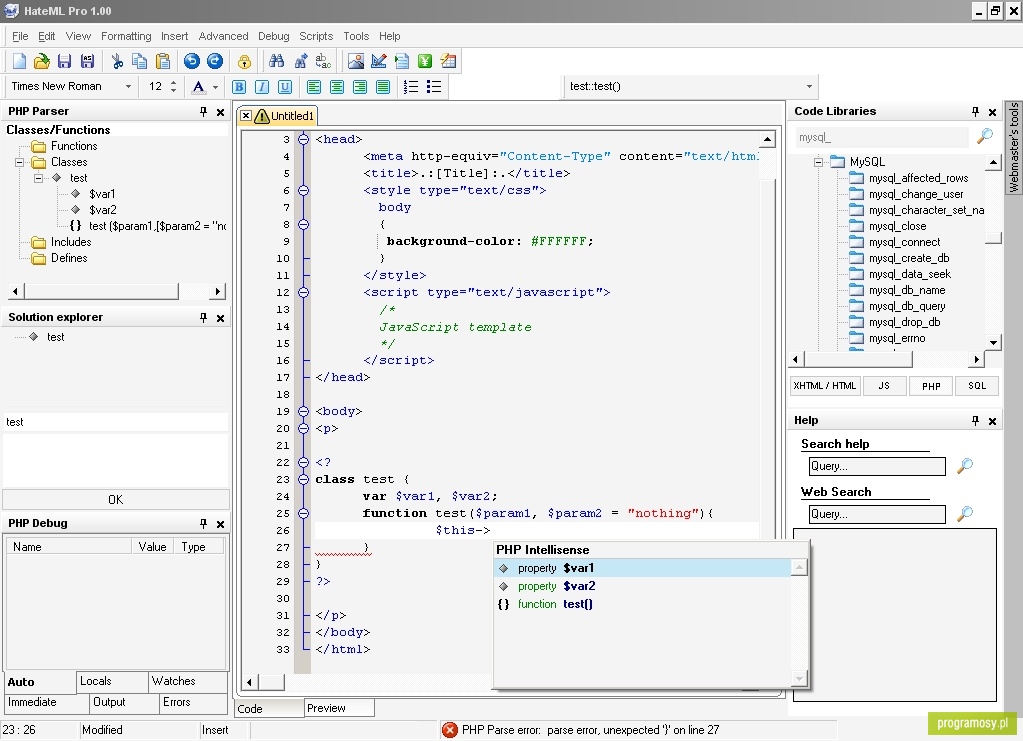Viewport: 1023px width, 741px height.
Task: Close the Untitled1 document tab
Action: click(246, 116)
